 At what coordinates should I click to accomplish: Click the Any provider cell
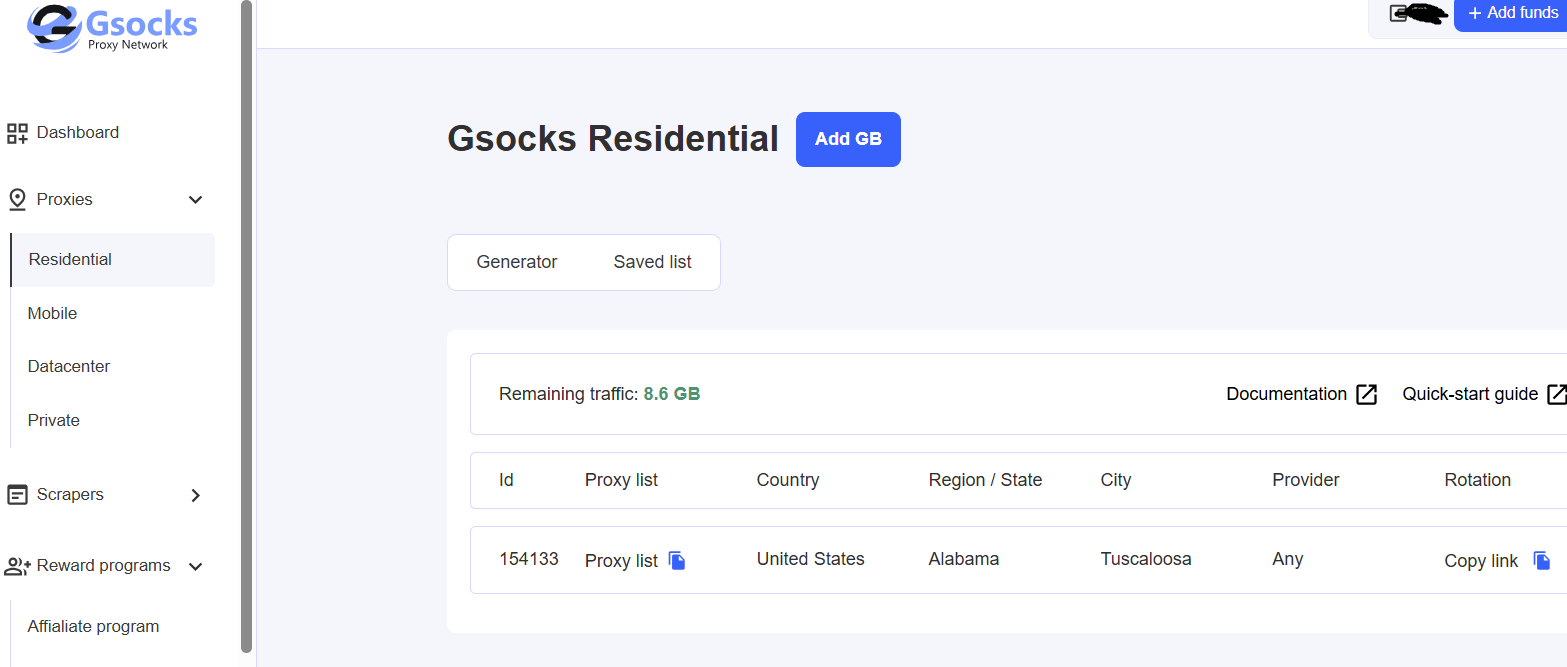click(x=1288, y=559)
